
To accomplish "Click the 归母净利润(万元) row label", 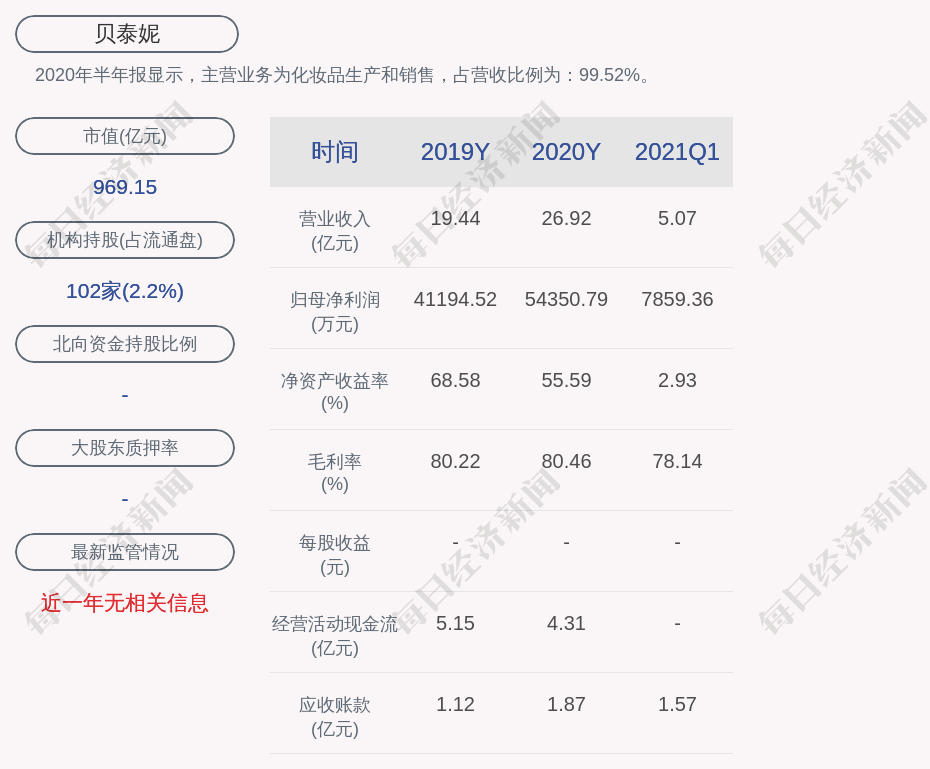I will point(335,312).
